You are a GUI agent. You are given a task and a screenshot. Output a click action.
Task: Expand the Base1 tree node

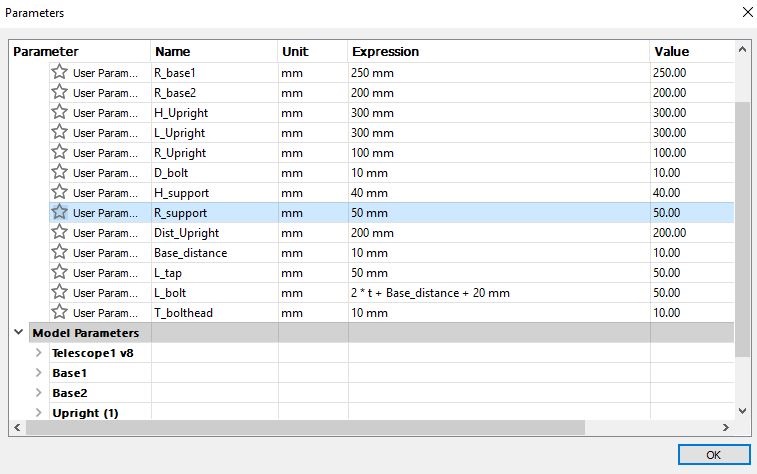[39, 373]
